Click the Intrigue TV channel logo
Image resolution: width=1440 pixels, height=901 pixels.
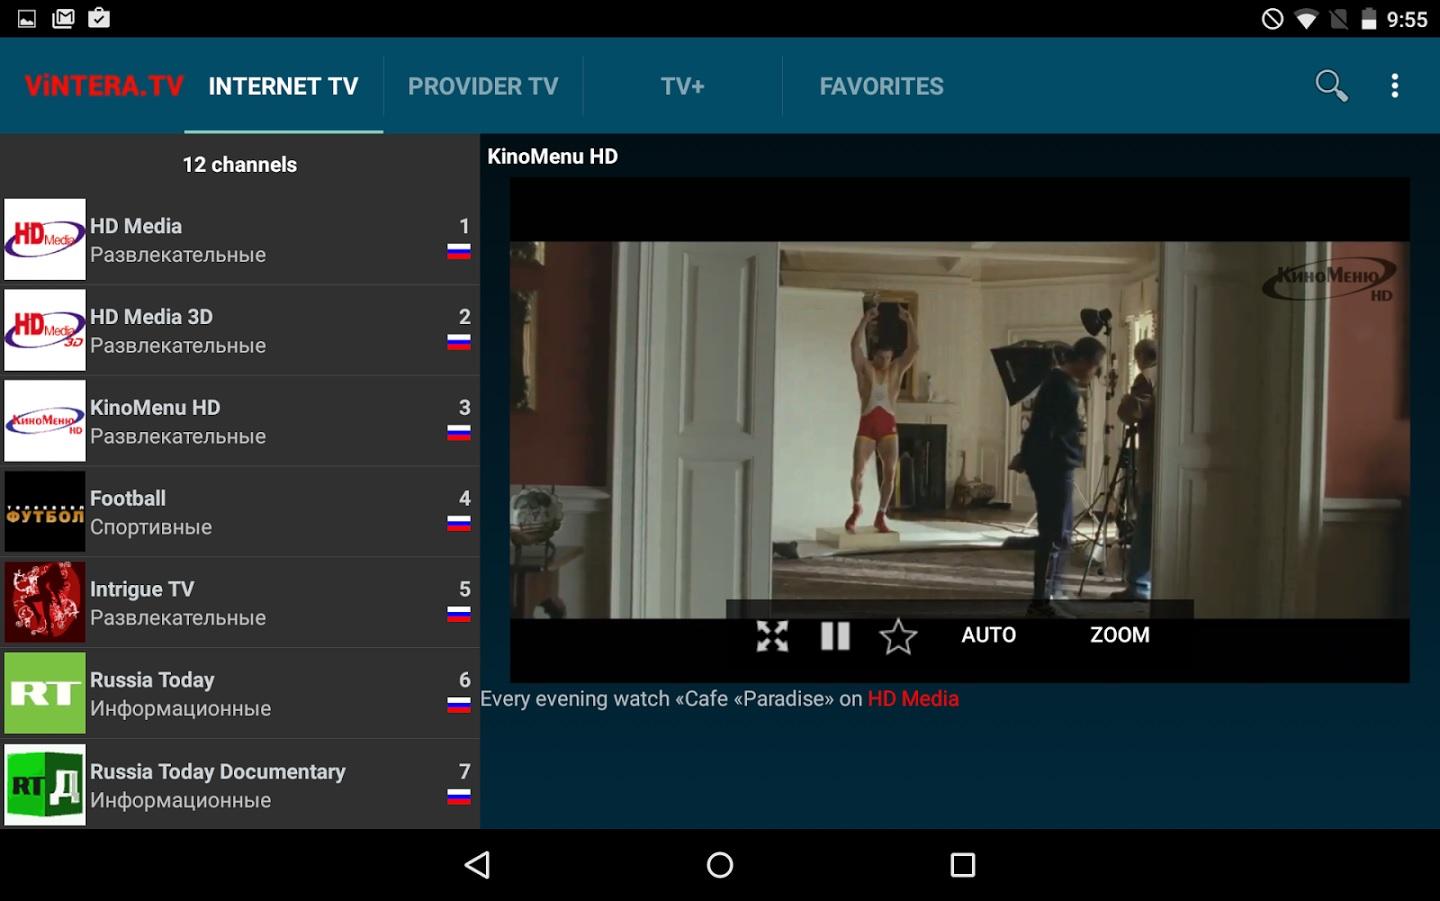pos(45,601)
